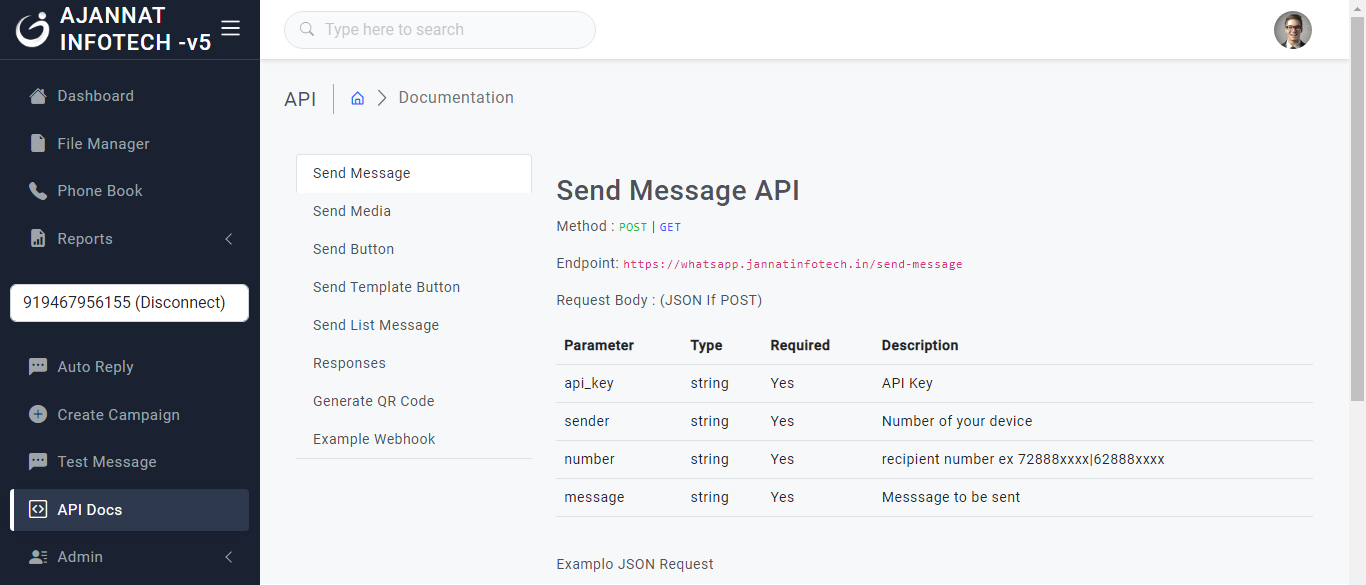
Task: Click the API Docs code icon
Action: point(38,510)
